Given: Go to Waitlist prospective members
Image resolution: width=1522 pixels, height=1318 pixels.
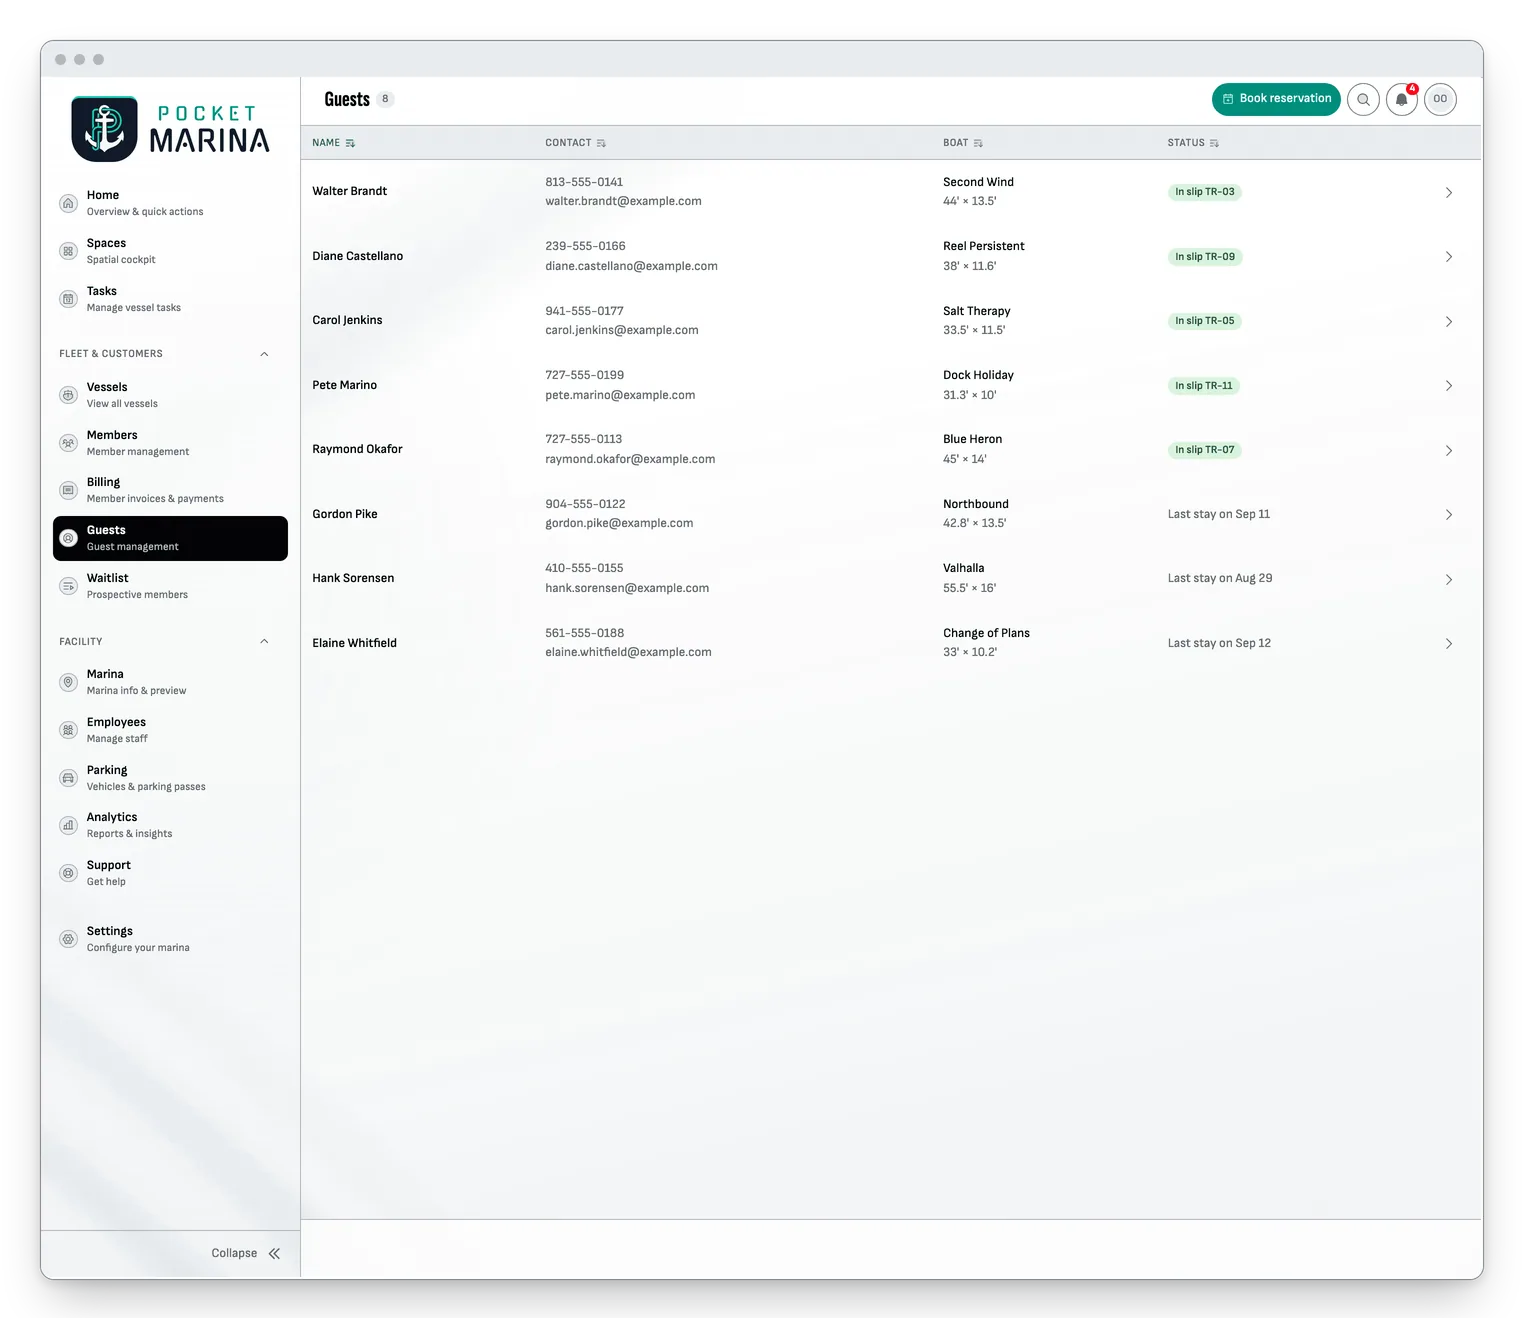Looking at the screenshot, I should point(170,586).
